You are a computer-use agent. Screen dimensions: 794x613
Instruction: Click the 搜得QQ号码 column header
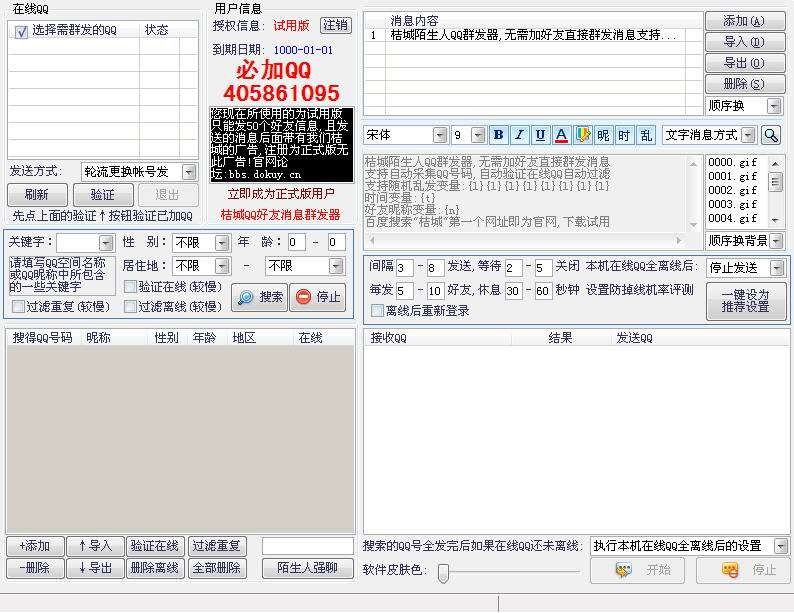[43, 338]
